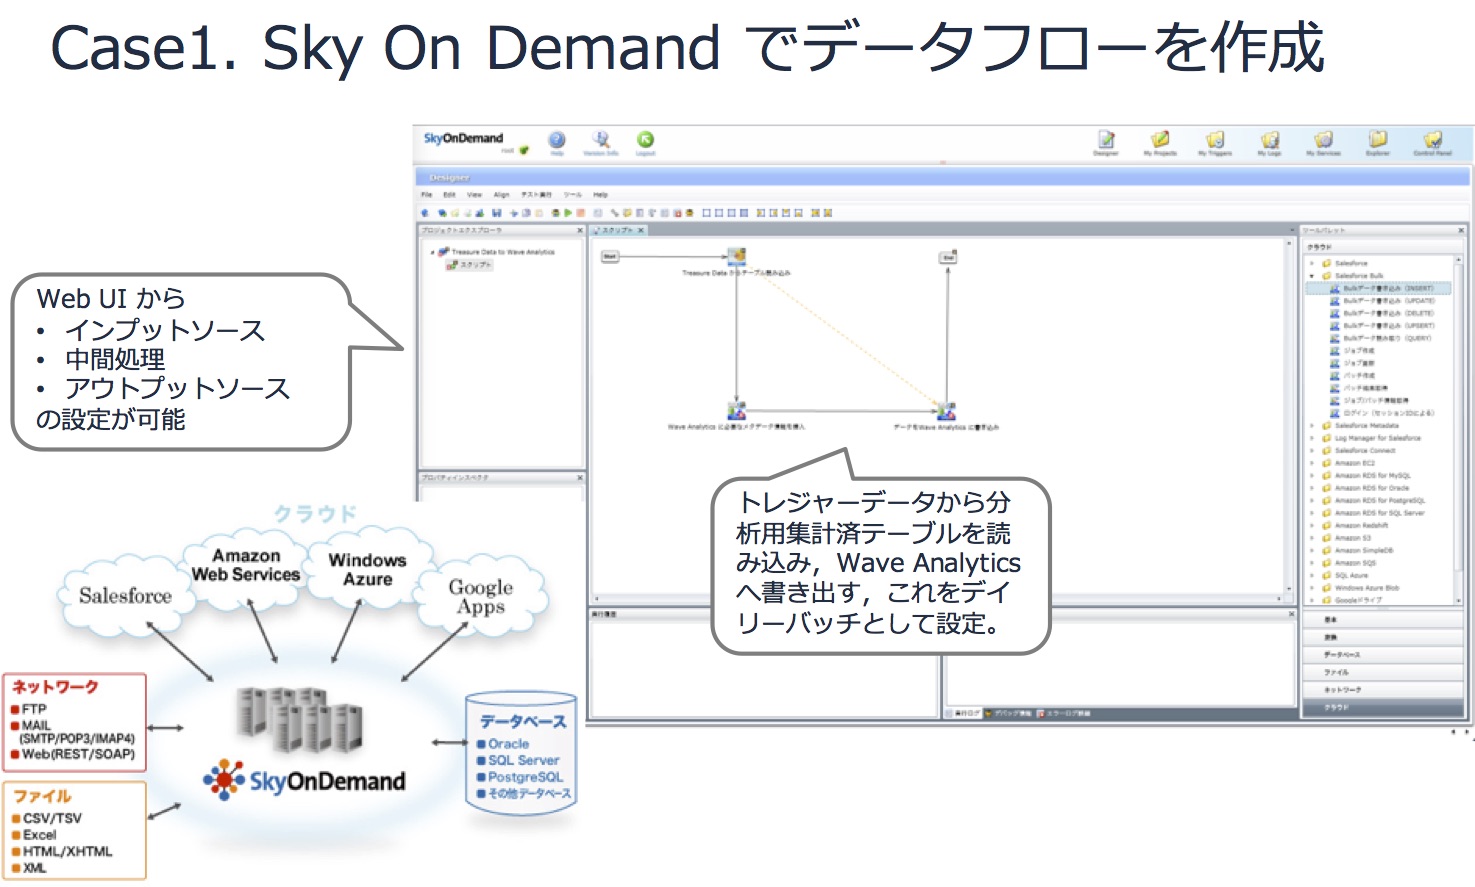
Task: Click the green Logout icon
Action: (646, 140)
